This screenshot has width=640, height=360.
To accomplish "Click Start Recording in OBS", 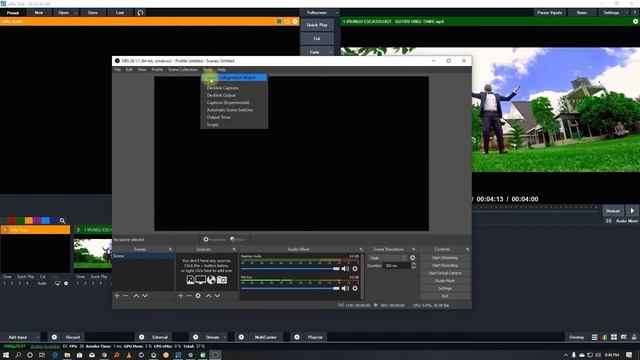I will point(445,266).
